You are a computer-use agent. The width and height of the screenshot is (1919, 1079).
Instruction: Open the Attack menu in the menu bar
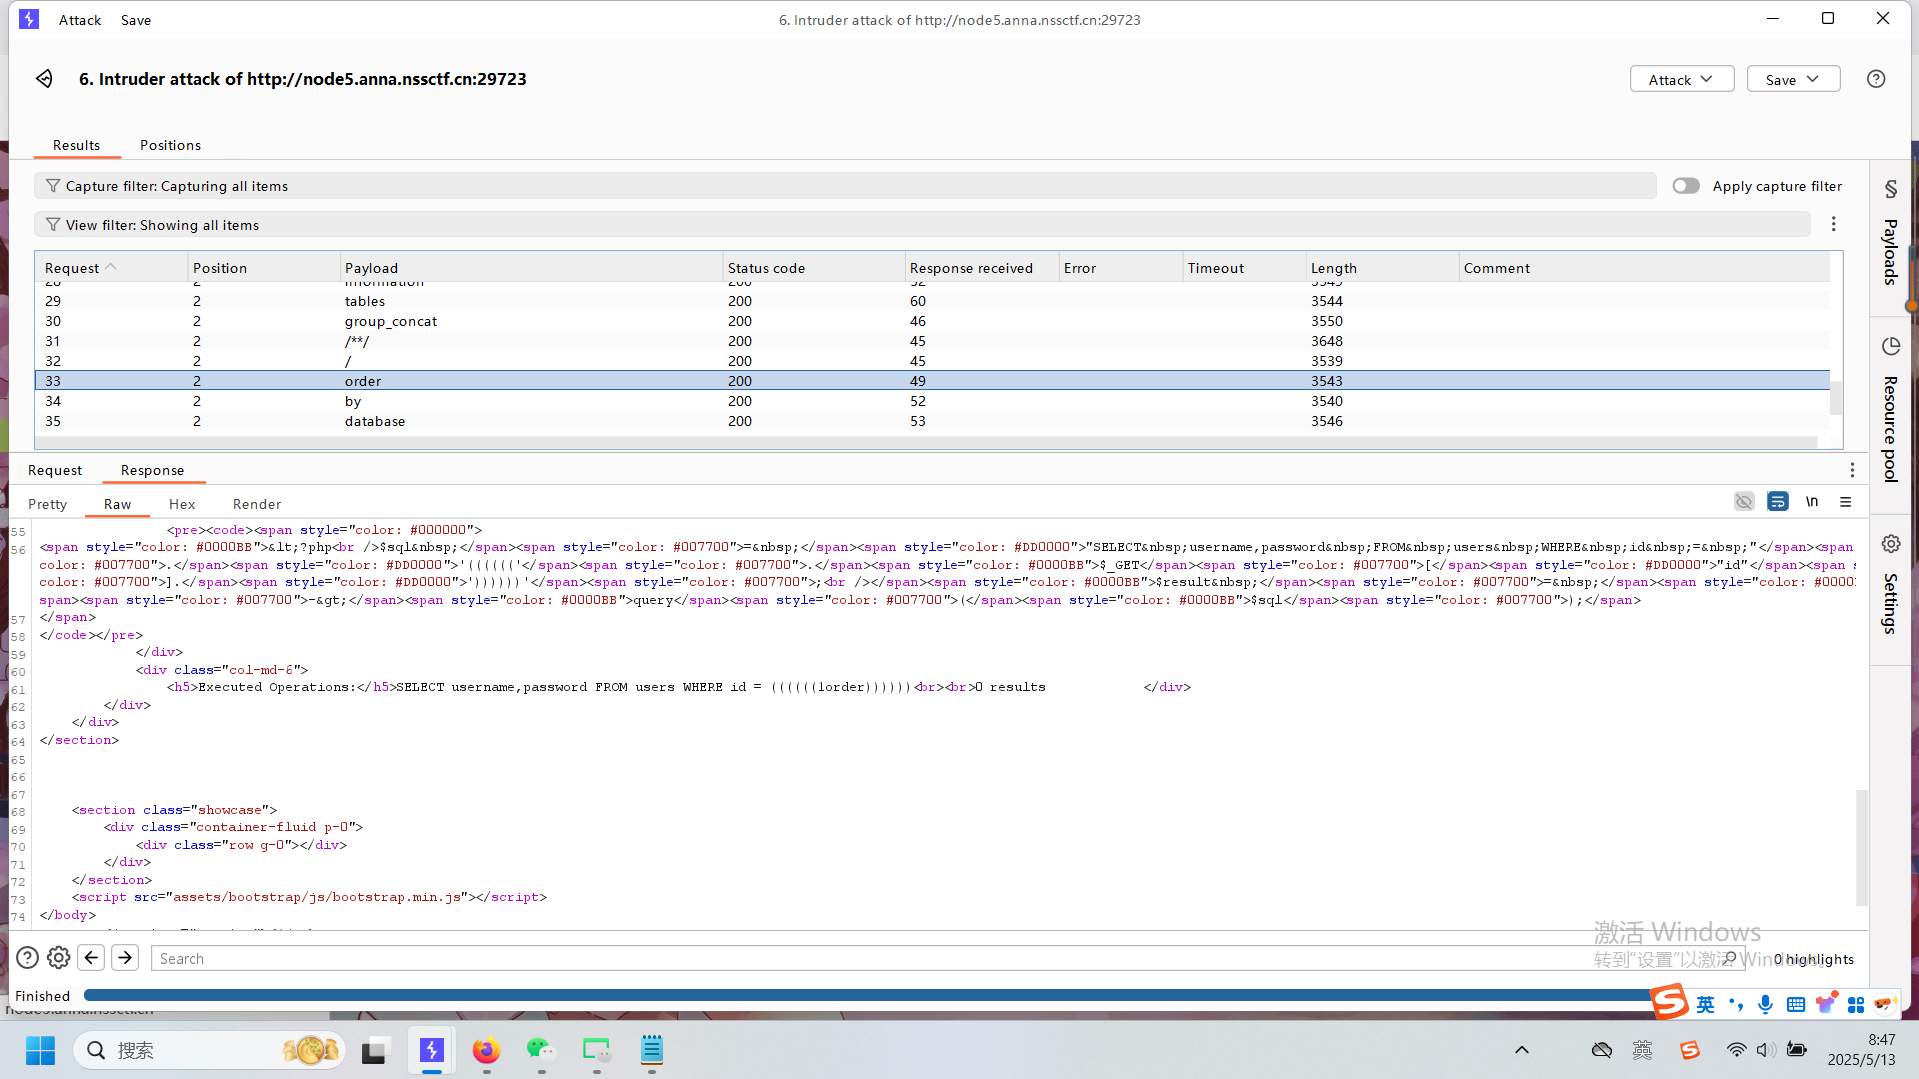[80, 20]
